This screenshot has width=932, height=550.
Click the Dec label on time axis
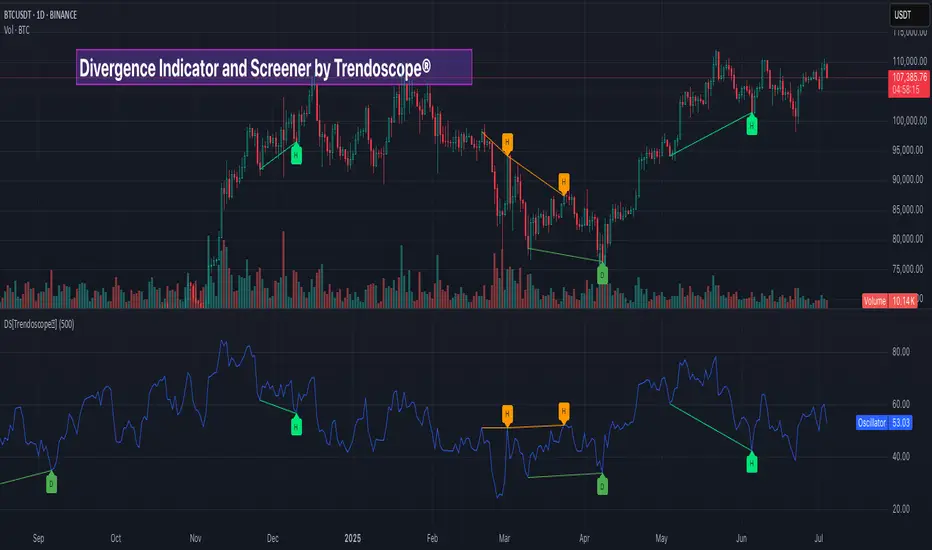273,538
